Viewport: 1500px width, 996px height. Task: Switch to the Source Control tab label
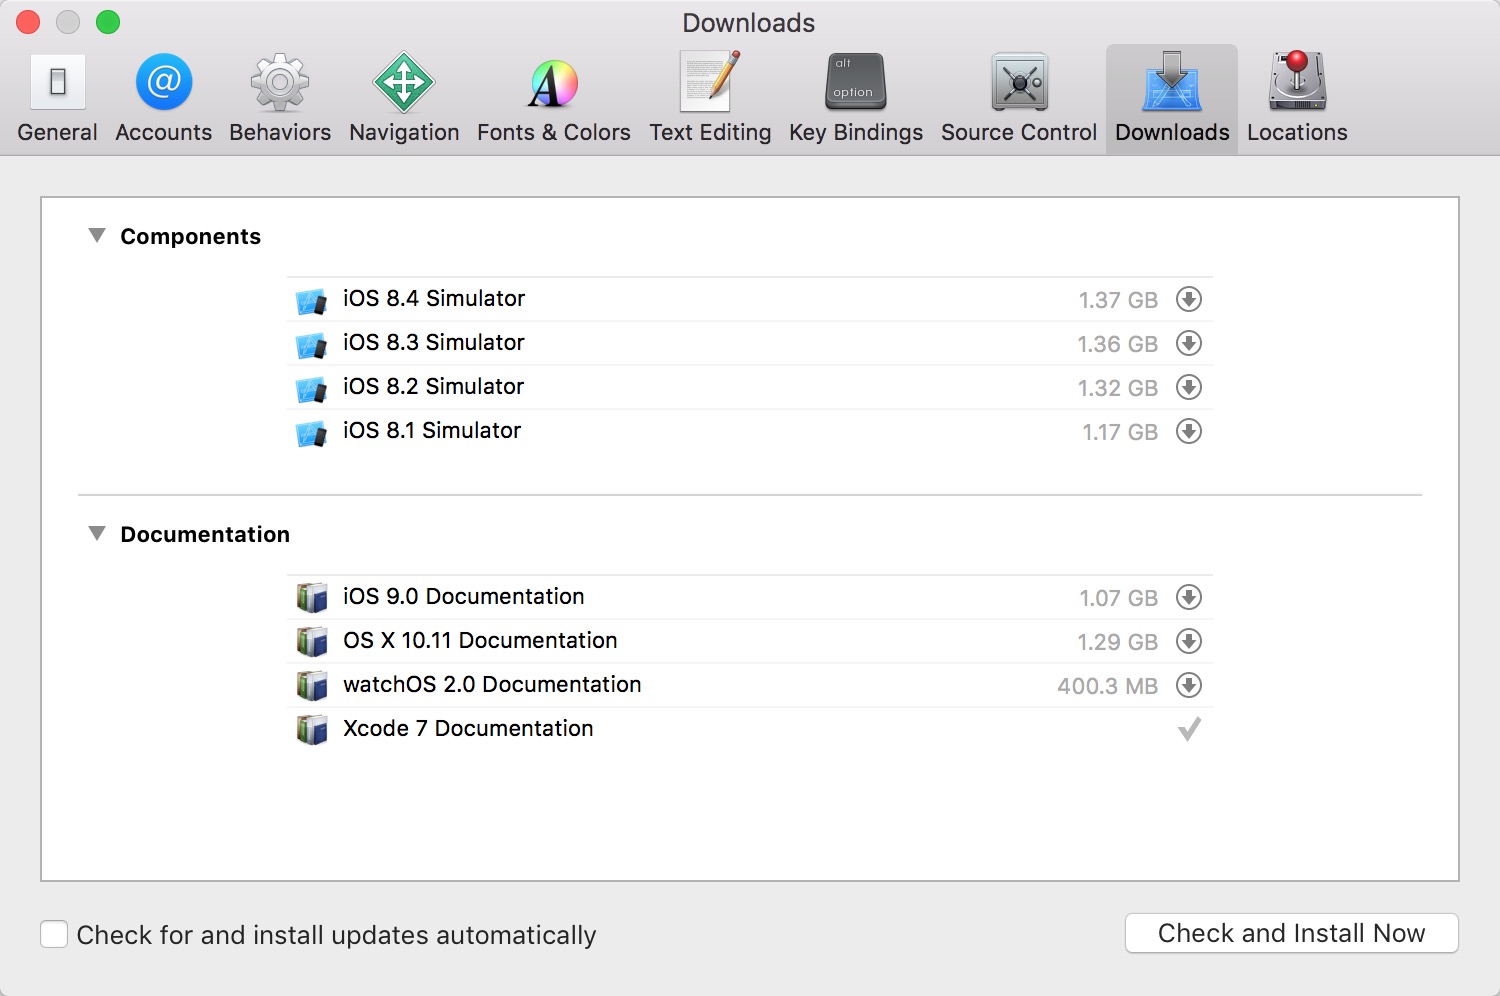[x=1019, y=132]
